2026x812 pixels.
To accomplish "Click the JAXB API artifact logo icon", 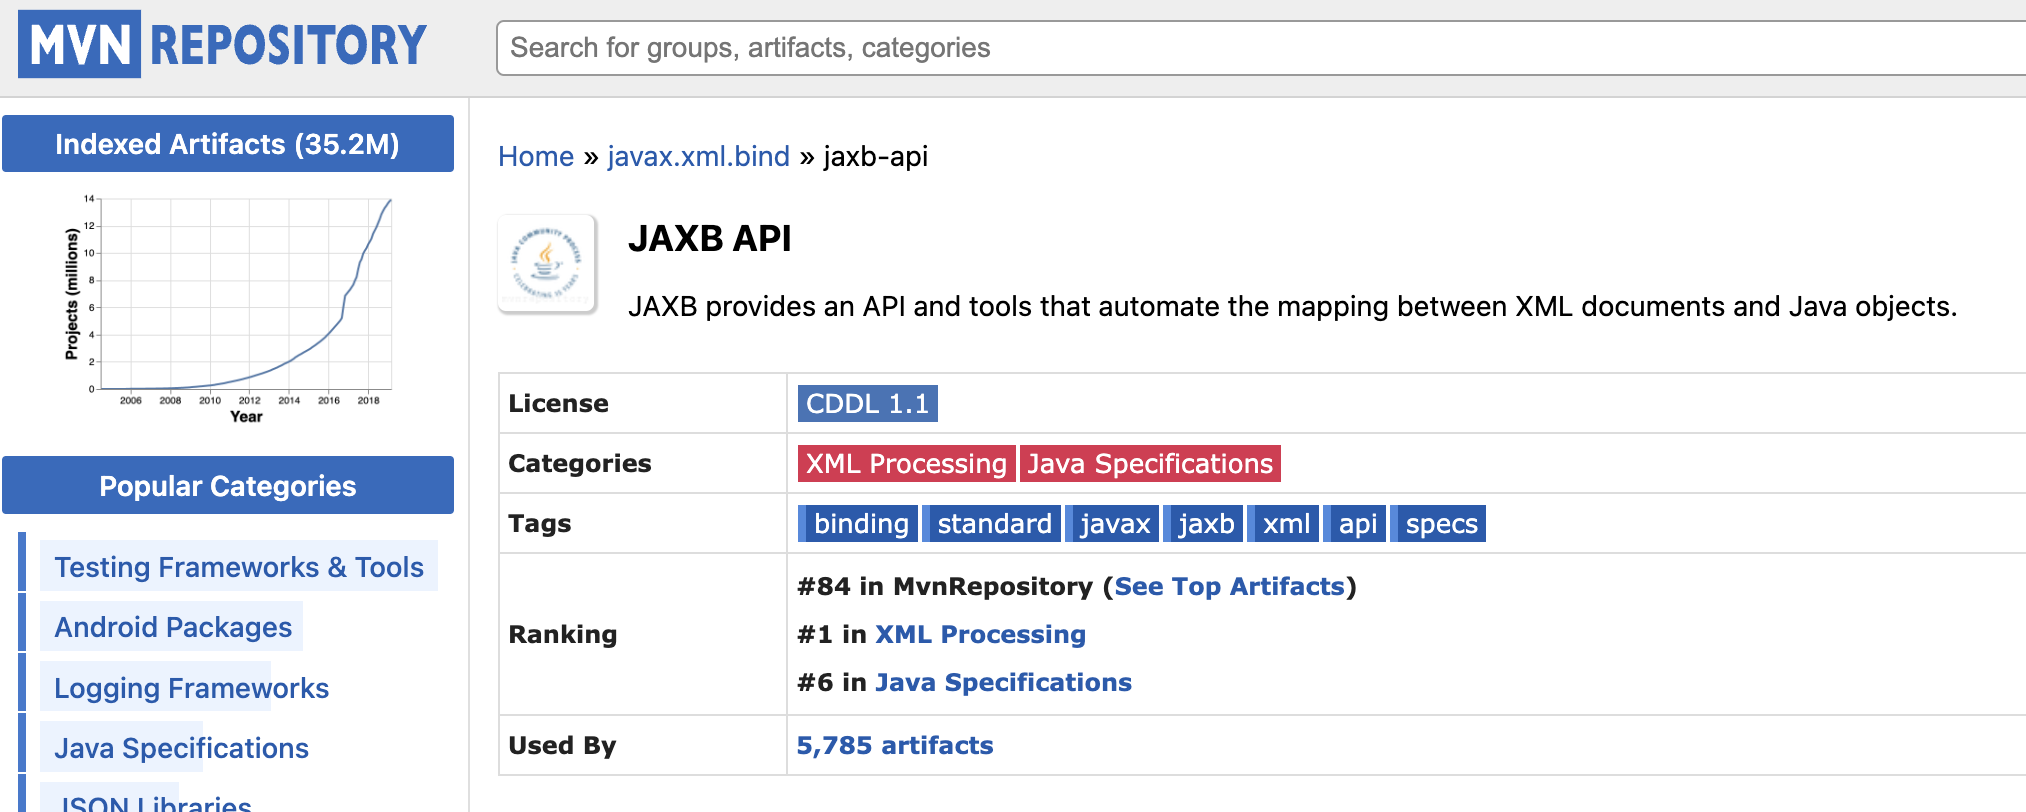I will (547, 264).
